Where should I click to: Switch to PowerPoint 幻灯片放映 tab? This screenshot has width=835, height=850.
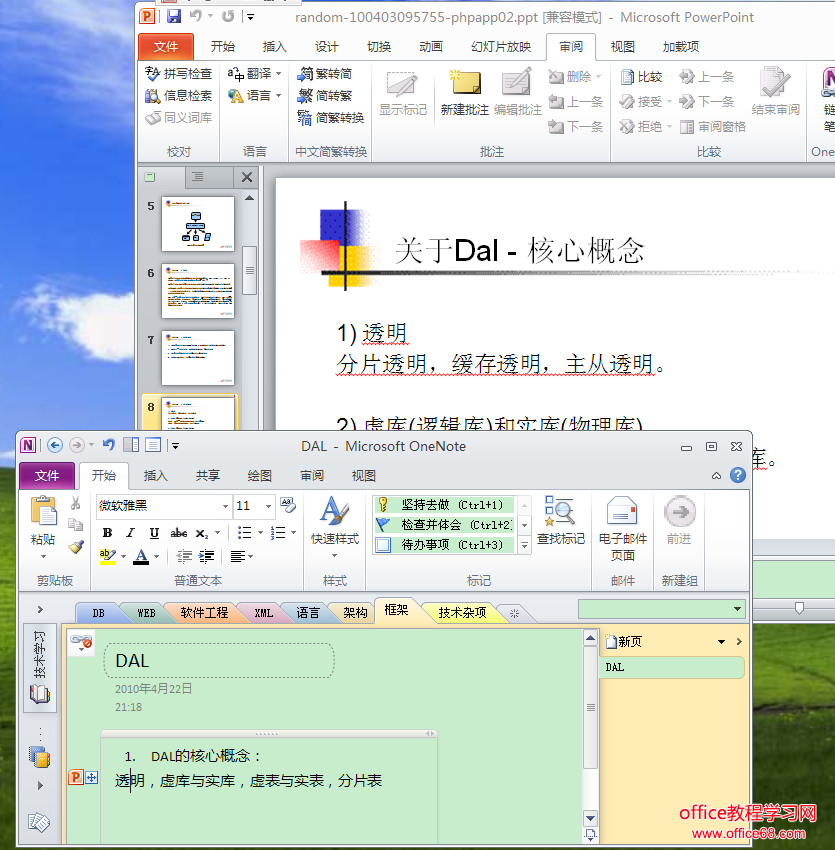[500, 47]
